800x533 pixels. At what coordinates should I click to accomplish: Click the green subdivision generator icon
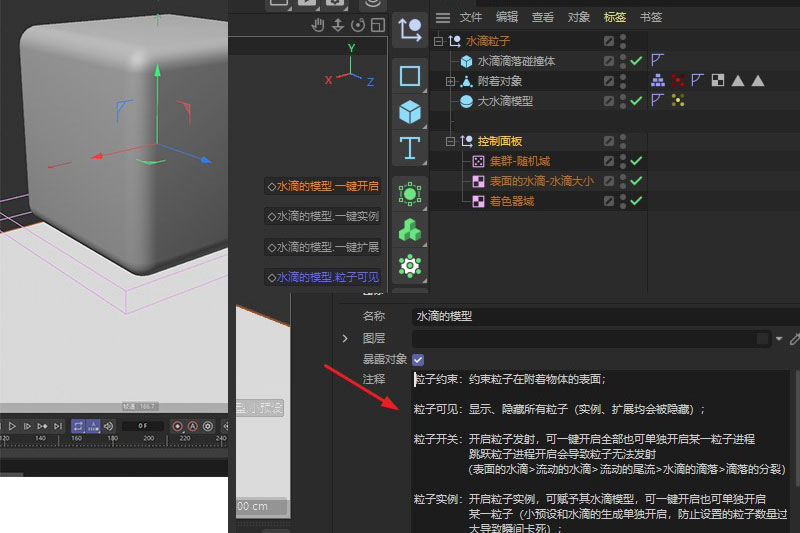click(410, 194)
